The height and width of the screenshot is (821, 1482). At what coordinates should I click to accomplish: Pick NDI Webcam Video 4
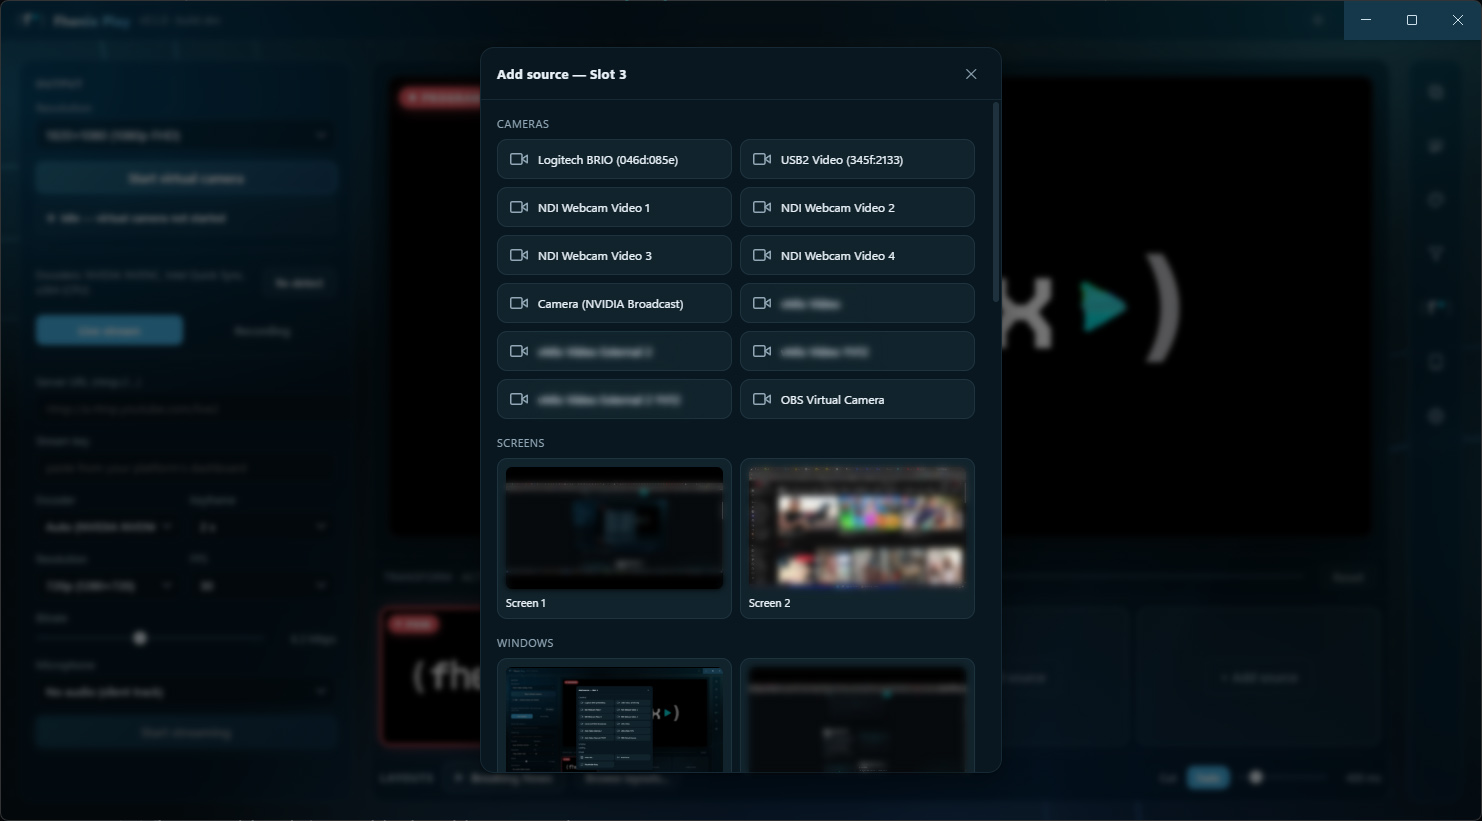pos(857,255)
